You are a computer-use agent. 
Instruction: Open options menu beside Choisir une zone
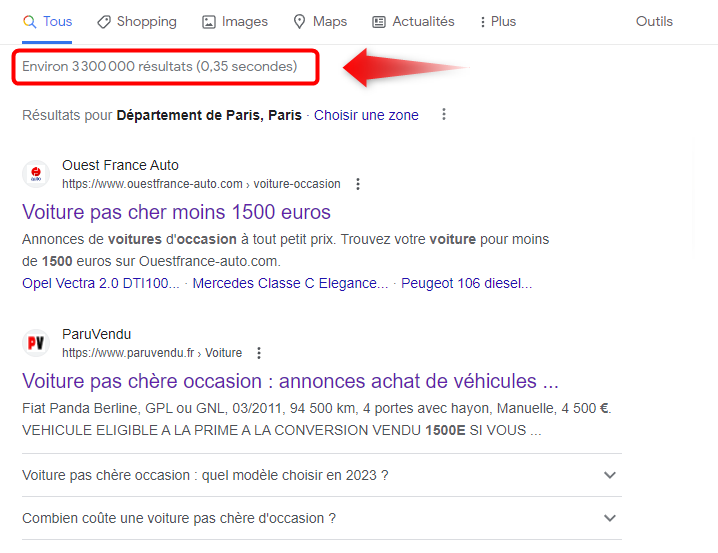pos(444,114)
